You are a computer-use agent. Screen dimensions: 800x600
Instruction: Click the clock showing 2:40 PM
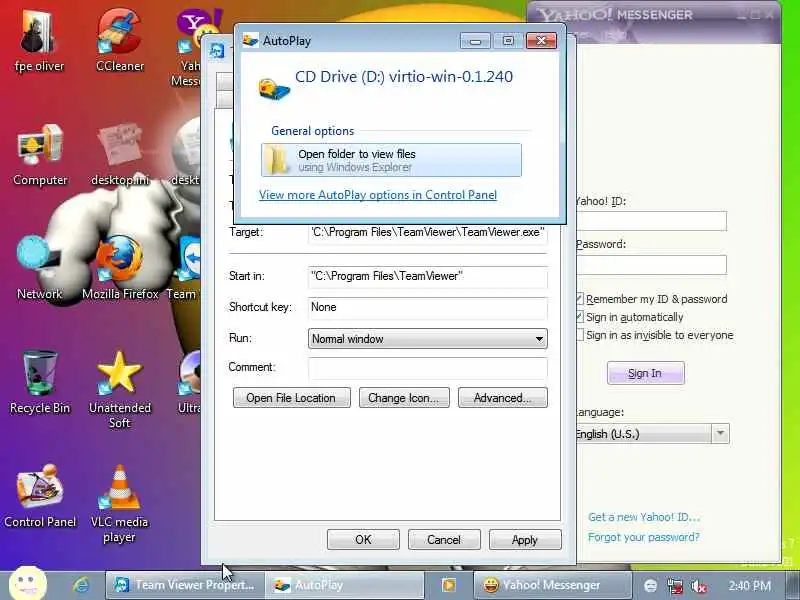point(749,585)
